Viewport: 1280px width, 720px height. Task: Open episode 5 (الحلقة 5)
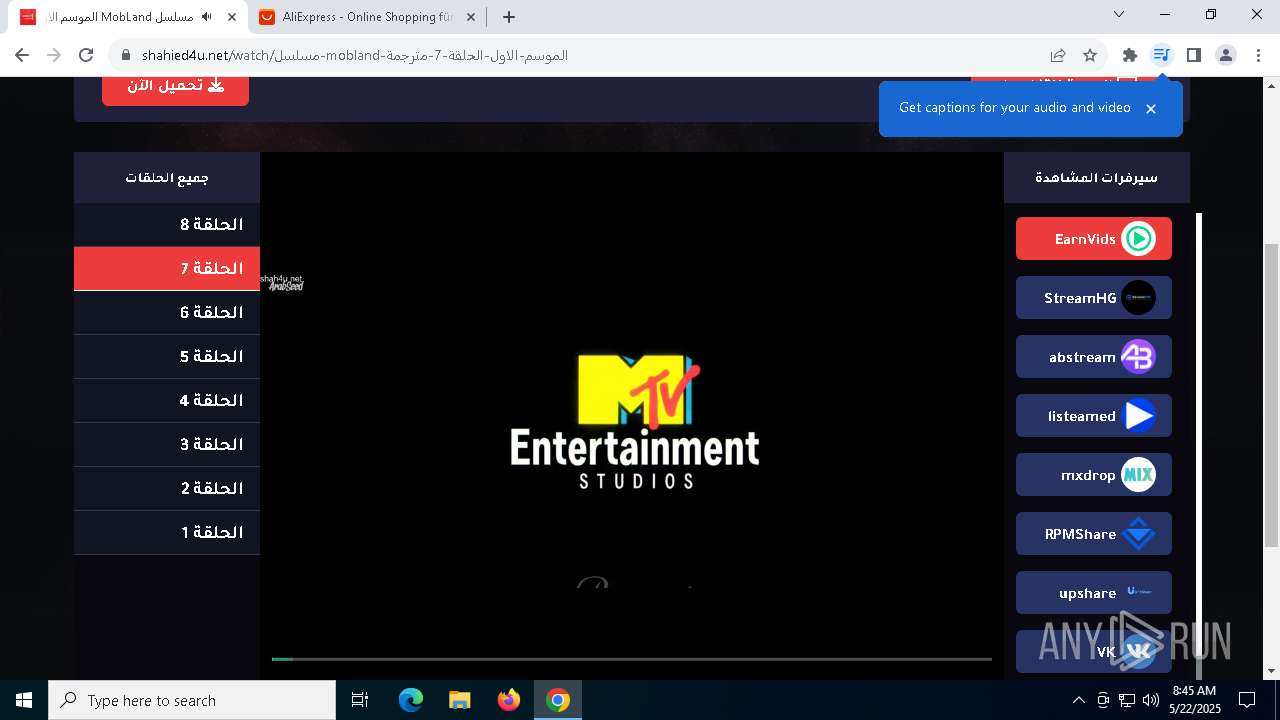click(x=167, y=356)
